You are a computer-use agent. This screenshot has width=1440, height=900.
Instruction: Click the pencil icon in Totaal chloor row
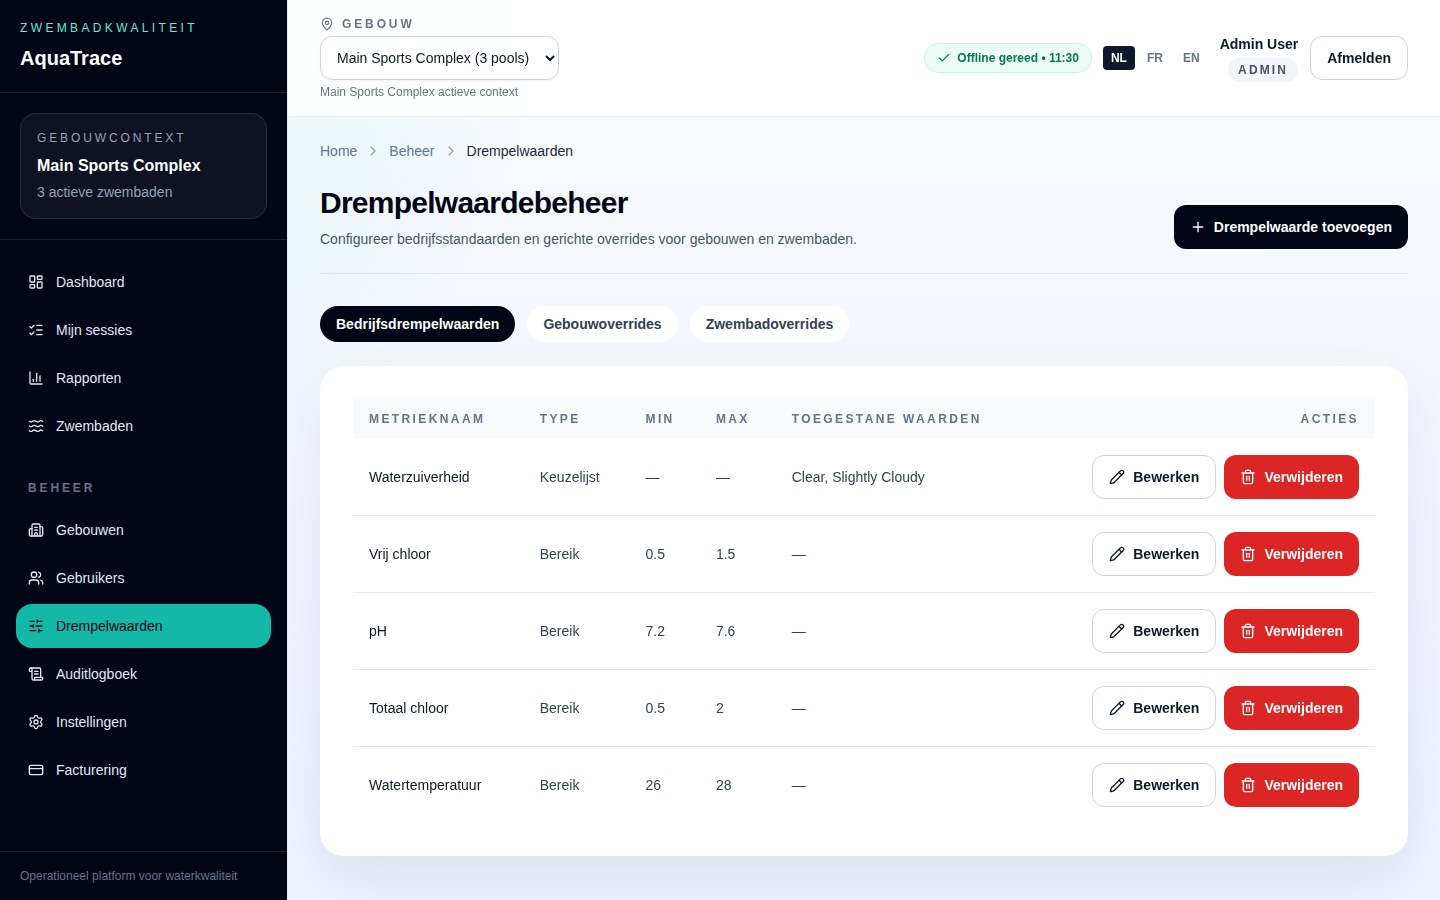click(x=1117, y=708)
